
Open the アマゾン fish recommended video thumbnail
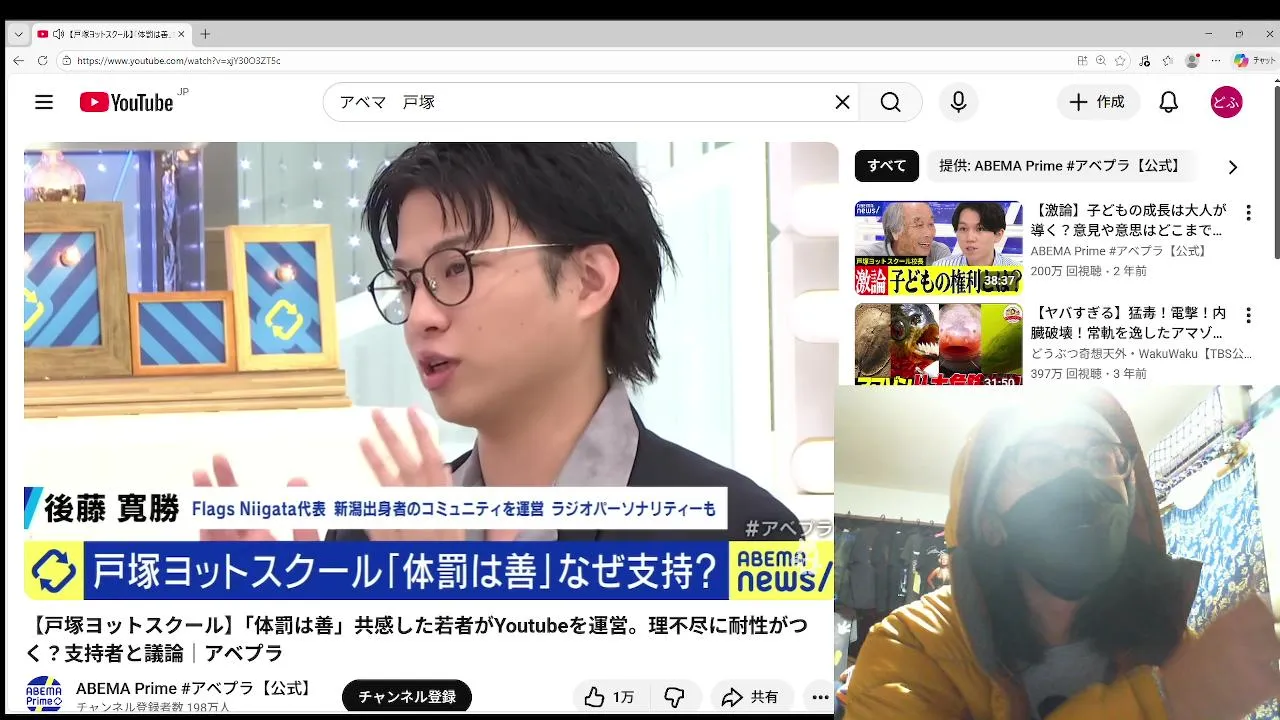pyautogui.click(x=939, y=345)
